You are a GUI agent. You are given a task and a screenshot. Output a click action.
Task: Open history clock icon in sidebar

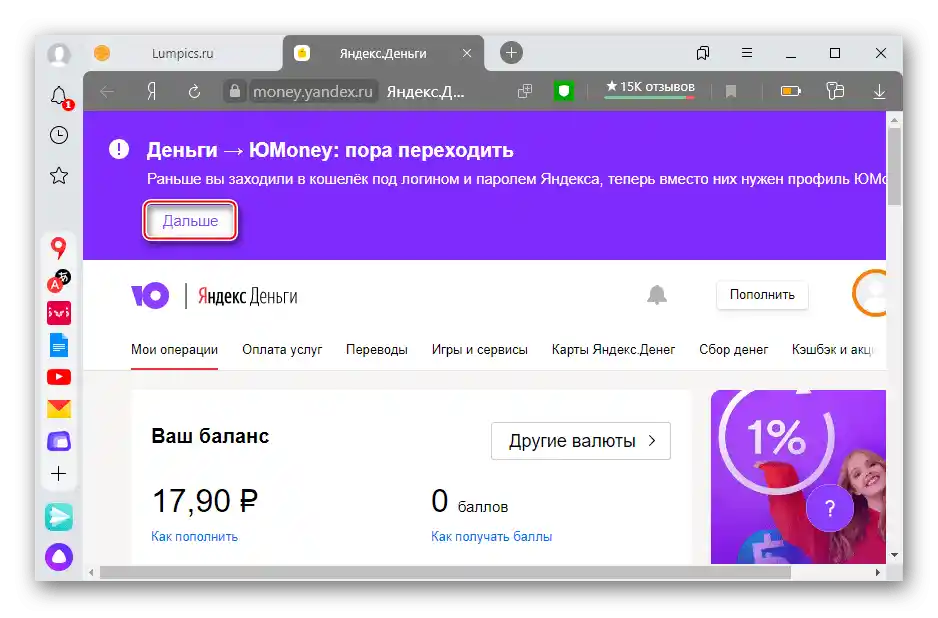coord(59,135)
